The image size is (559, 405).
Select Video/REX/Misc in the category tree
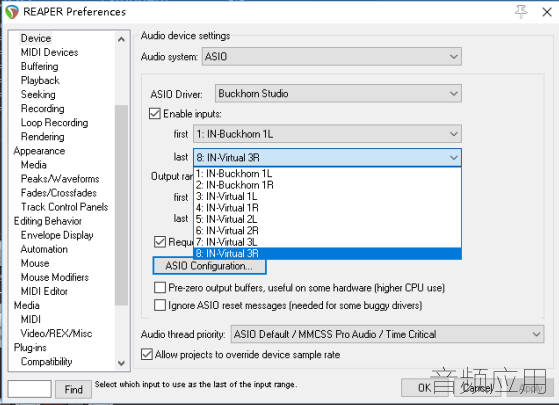pos(56,333)
